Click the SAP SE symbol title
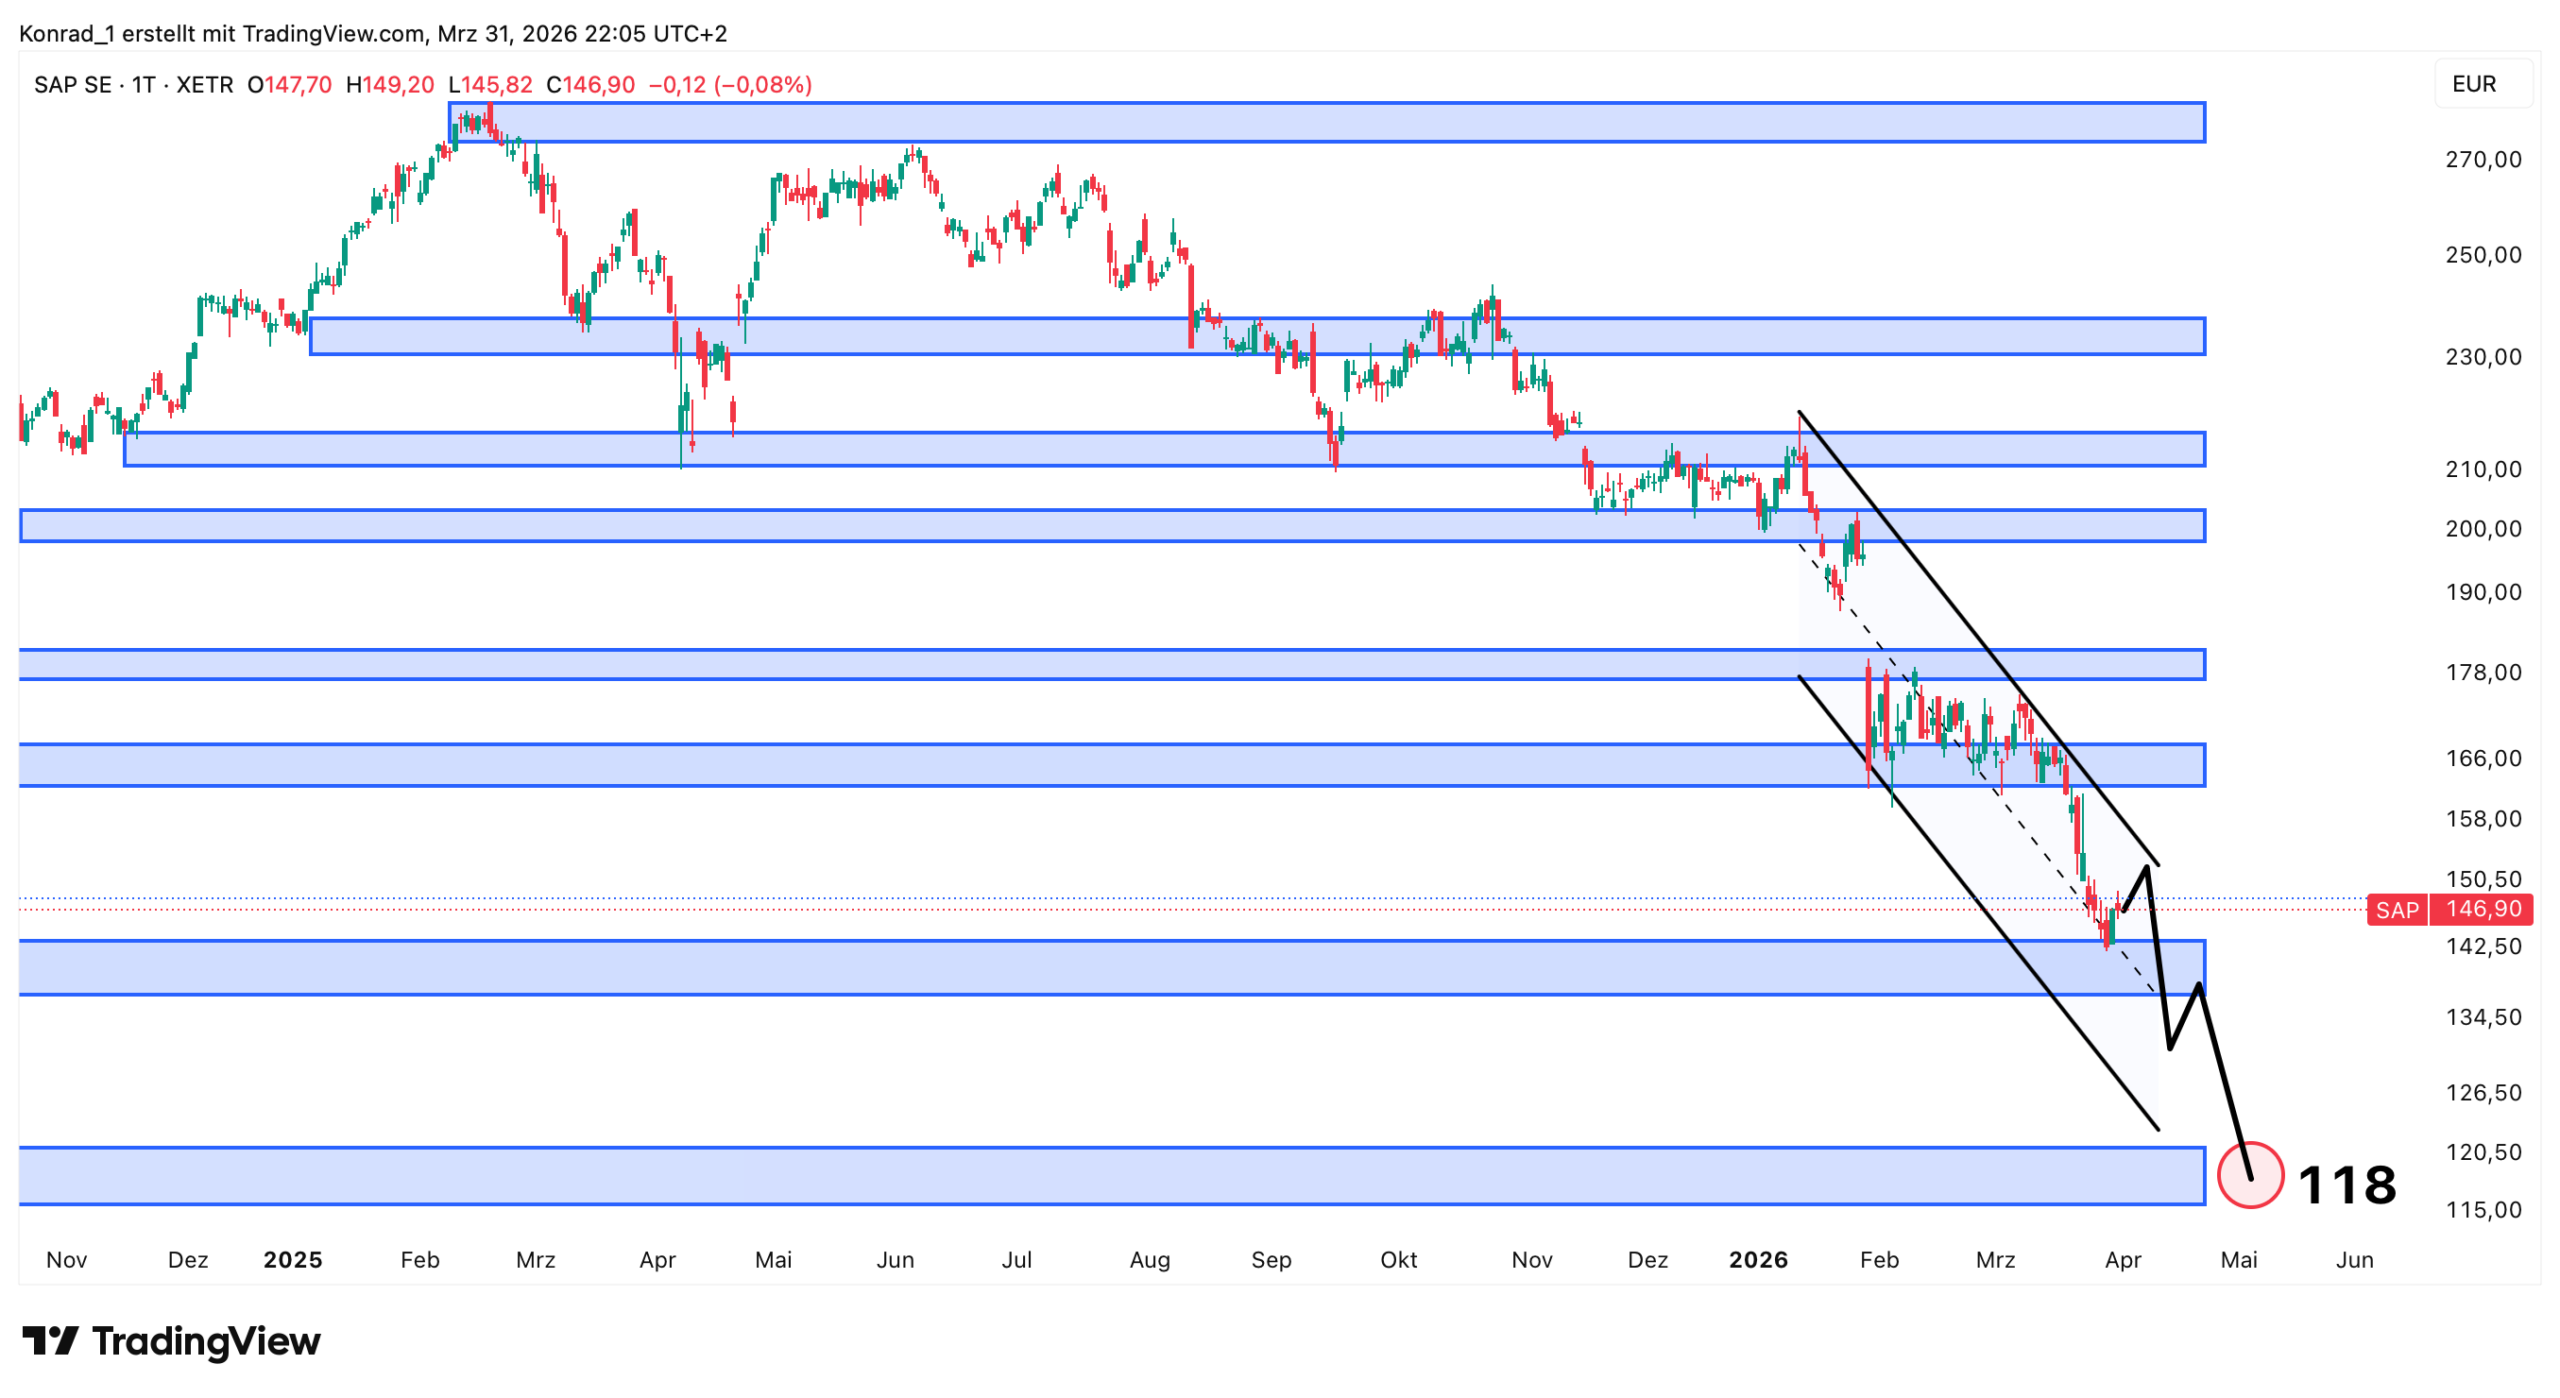Image resolution: width=2560 pixels, height=1398 pixels. click(72, 85)
